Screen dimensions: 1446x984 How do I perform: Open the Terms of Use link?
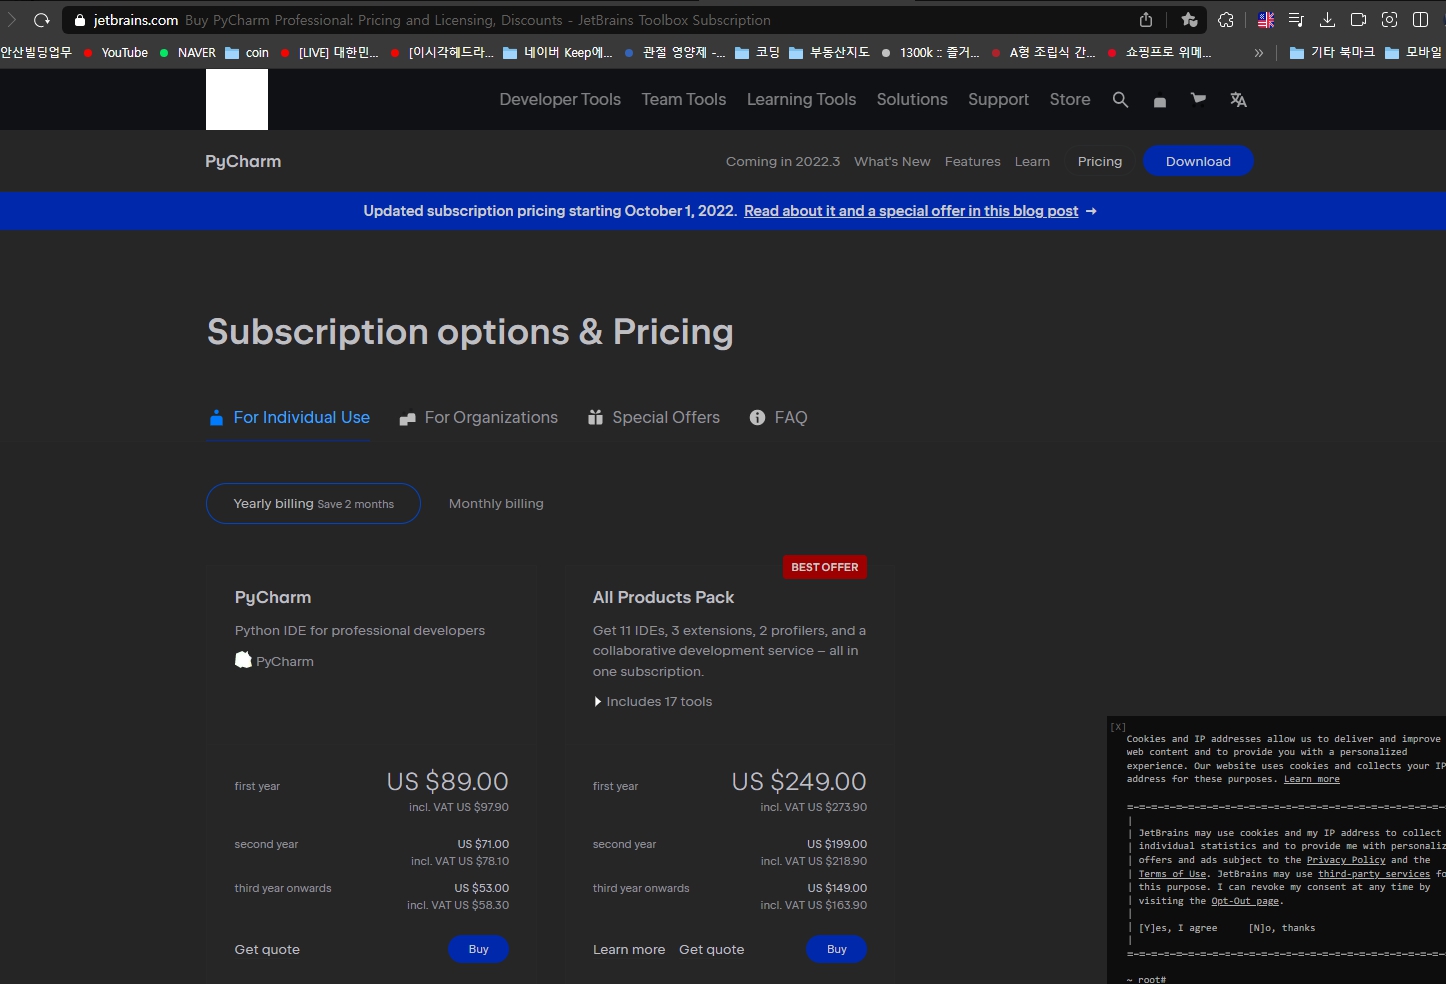(1172, 874)
